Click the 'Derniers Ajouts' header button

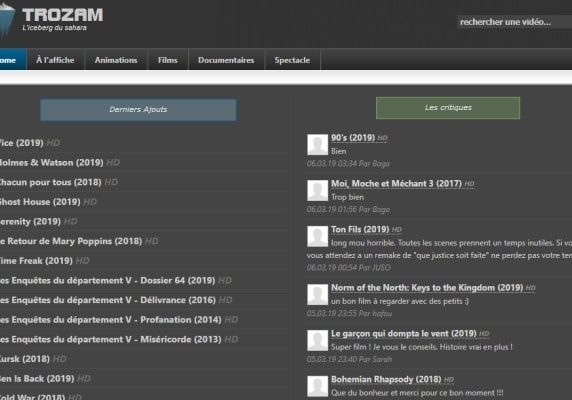coord(138,109)
